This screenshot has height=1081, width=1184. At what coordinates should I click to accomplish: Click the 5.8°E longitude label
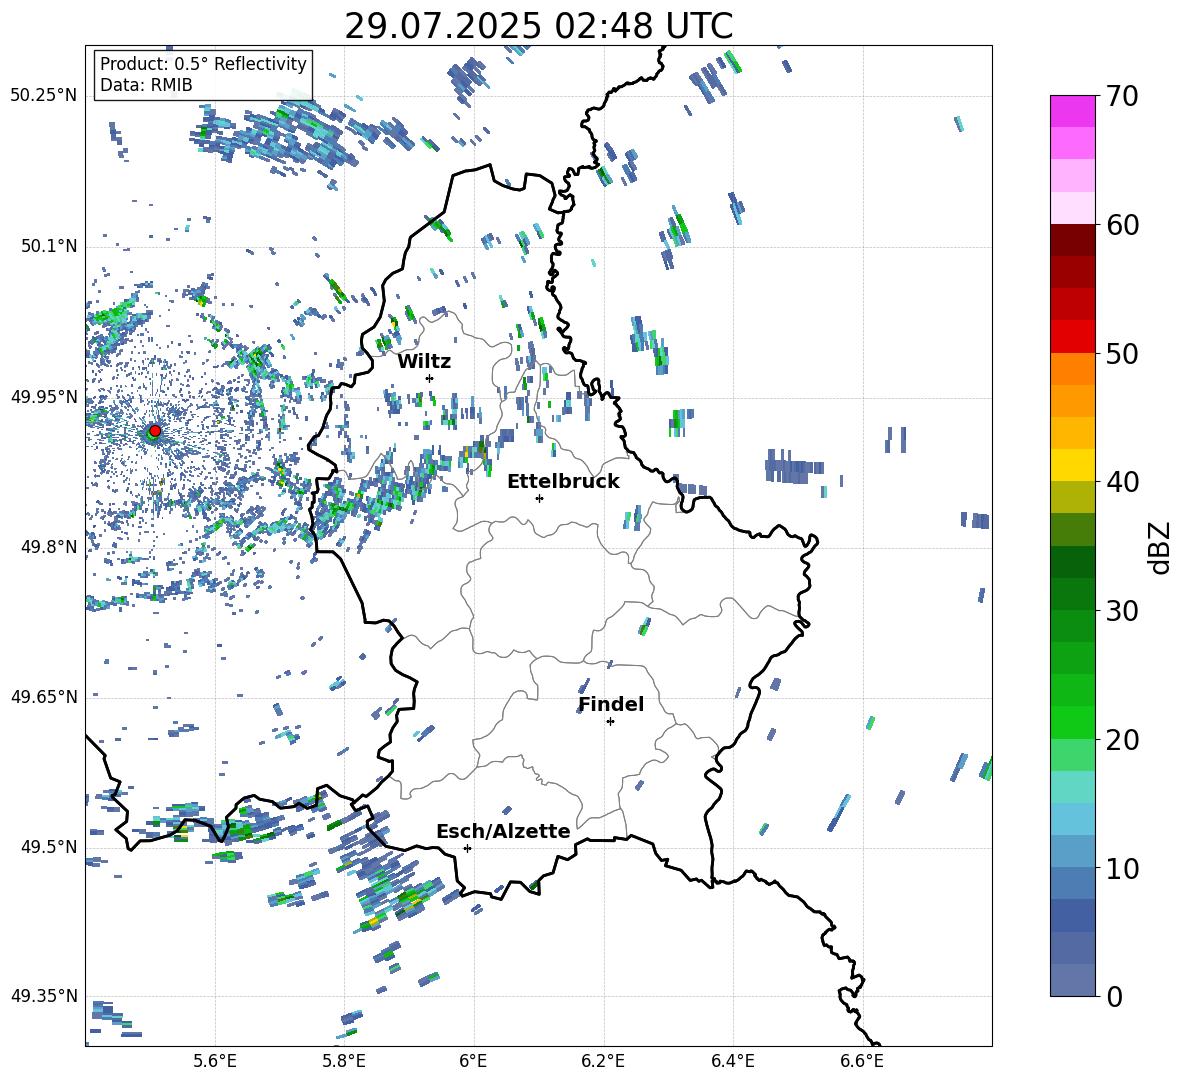pos(344,1061)
